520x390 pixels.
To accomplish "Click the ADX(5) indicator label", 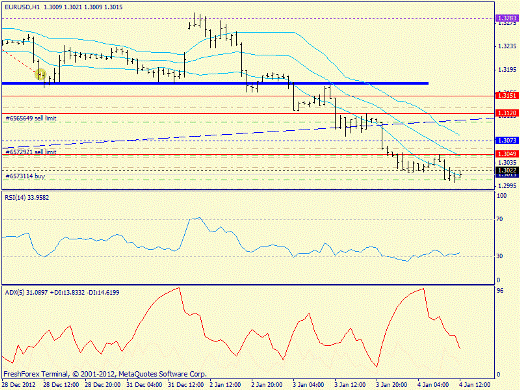I will (62, 293).
